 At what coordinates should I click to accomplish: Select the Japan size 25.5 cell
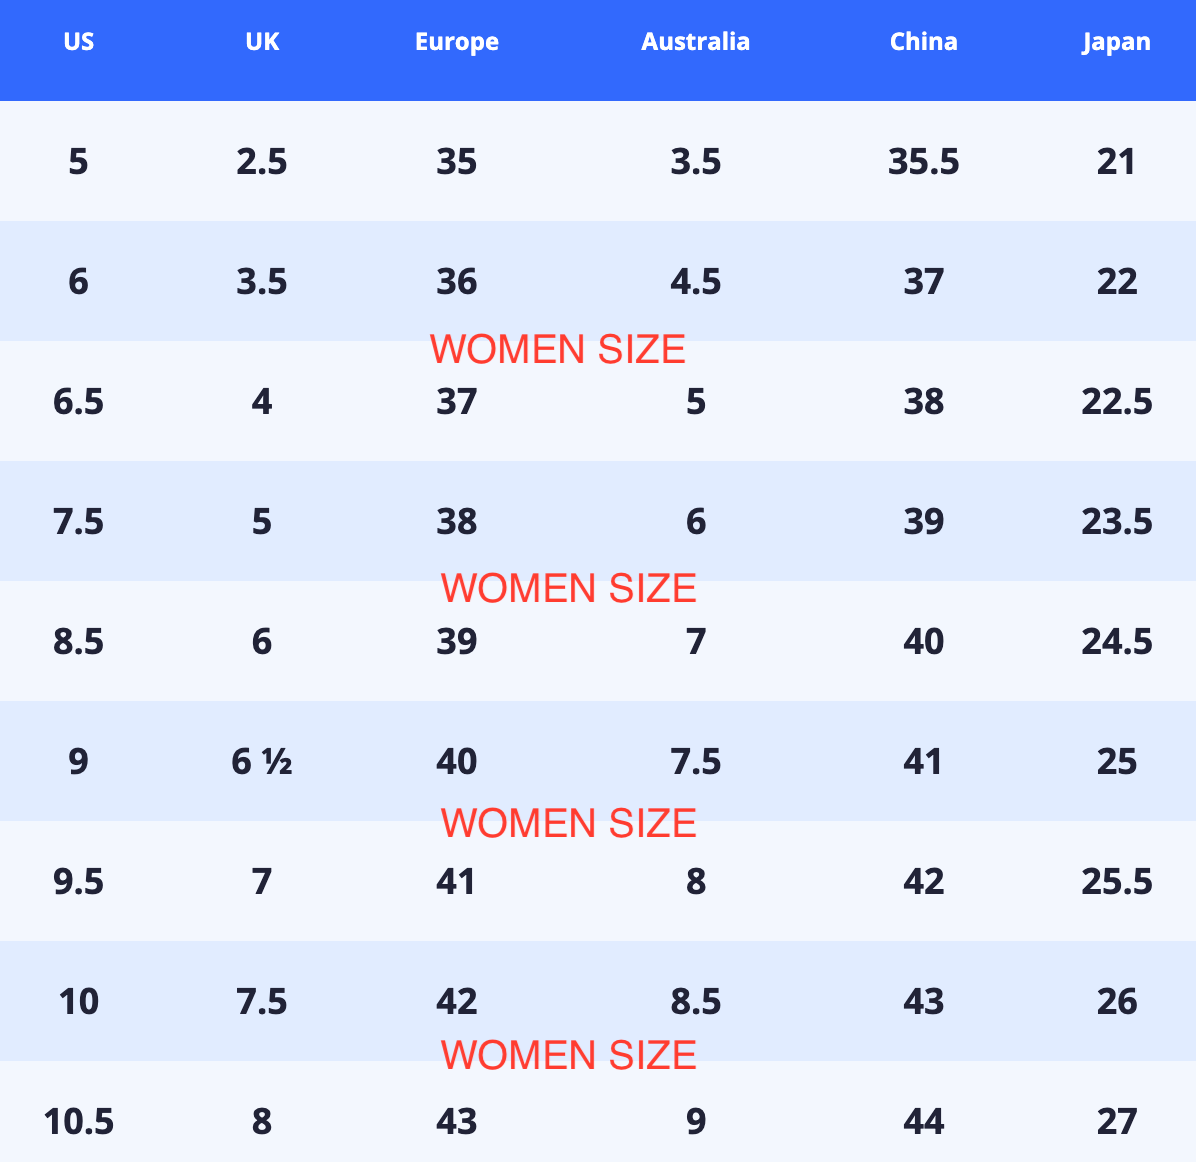coord(1117,881)
